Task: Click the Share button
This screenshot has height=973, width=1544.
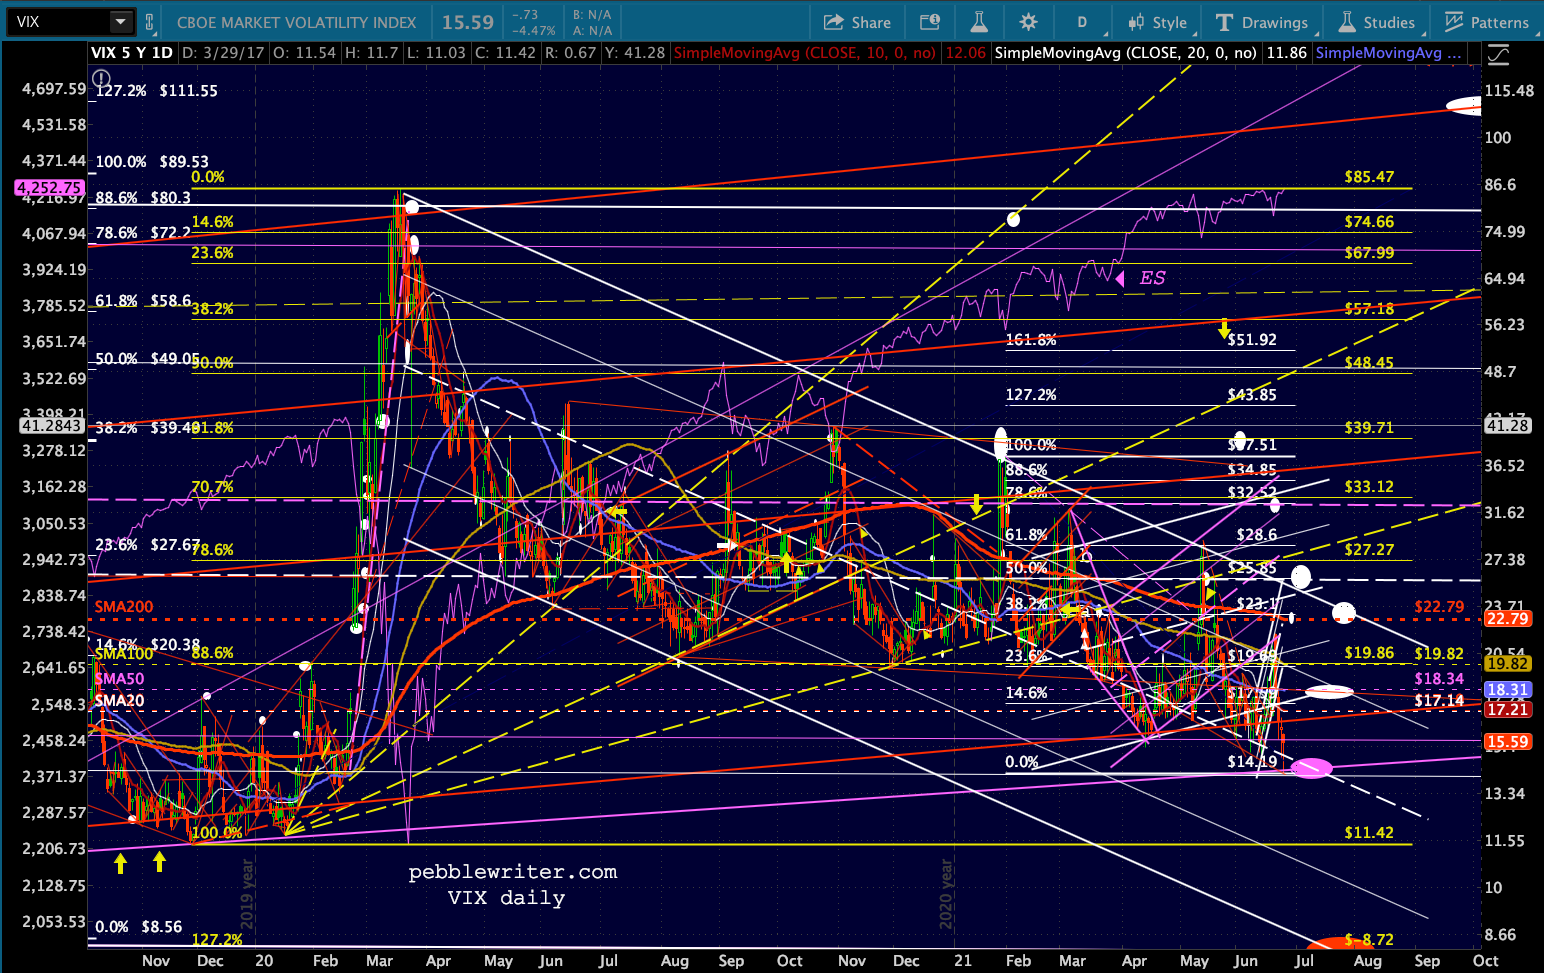Action: point(857,22)
